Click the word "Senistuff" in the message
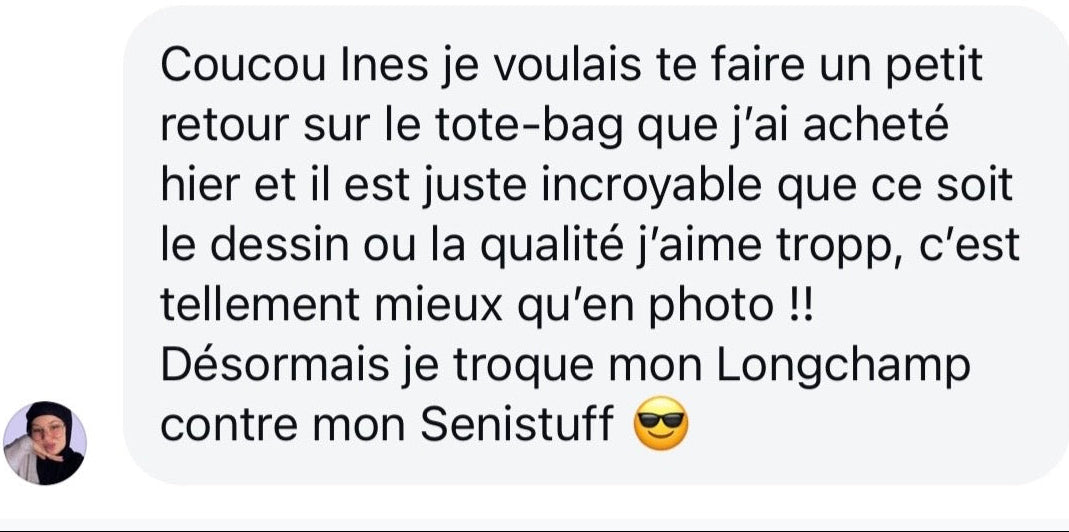Viewport: 1069px width, 532px height. (517, 424)
